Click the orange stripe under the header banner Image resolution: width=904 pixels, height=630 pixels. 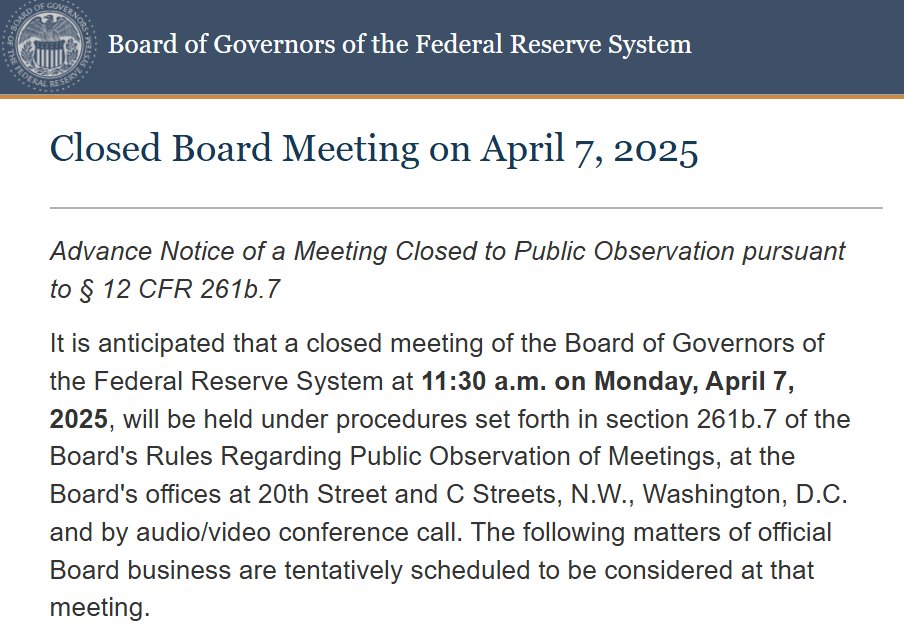click(x=452, y=96)
